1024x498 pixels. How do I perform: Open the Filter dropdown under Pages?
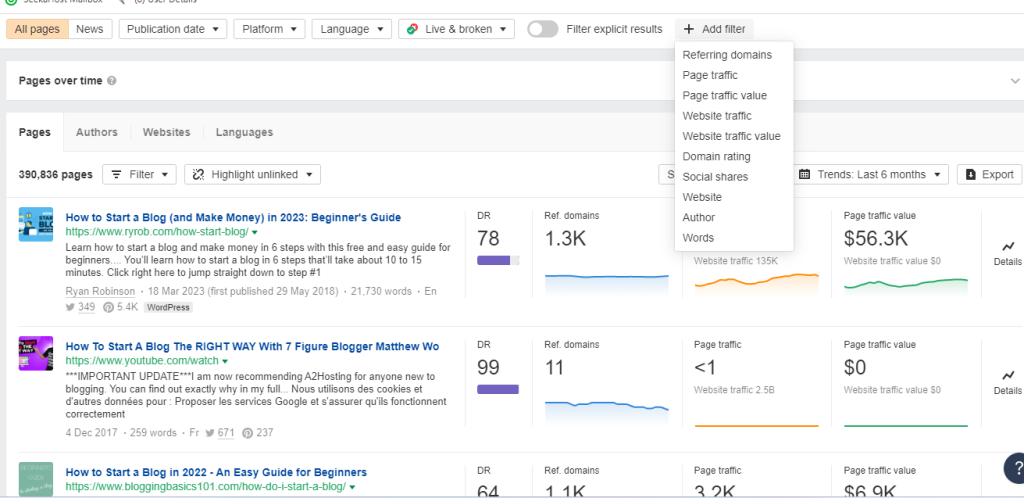point(140,174)
